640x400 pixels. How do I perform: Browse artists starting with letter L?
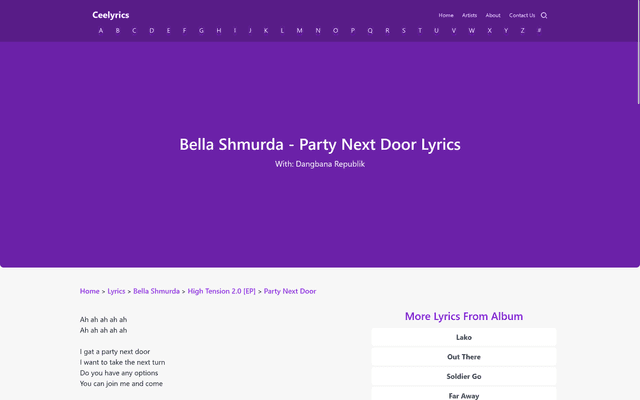tap(282, 31)
